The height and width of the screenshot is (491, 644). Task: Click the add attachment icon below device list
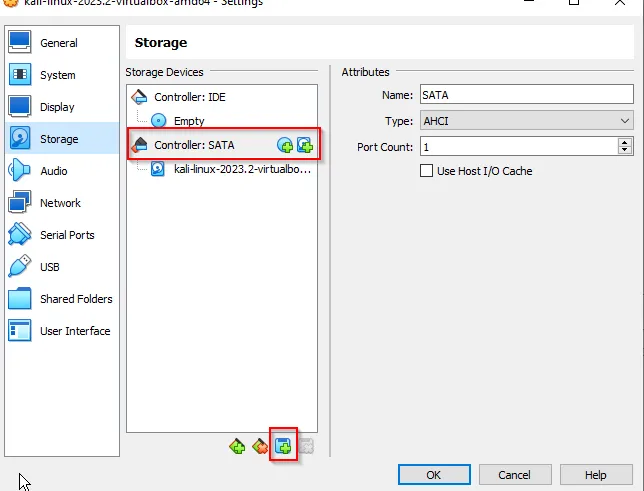pyautogui.click(x=283, y=447)
